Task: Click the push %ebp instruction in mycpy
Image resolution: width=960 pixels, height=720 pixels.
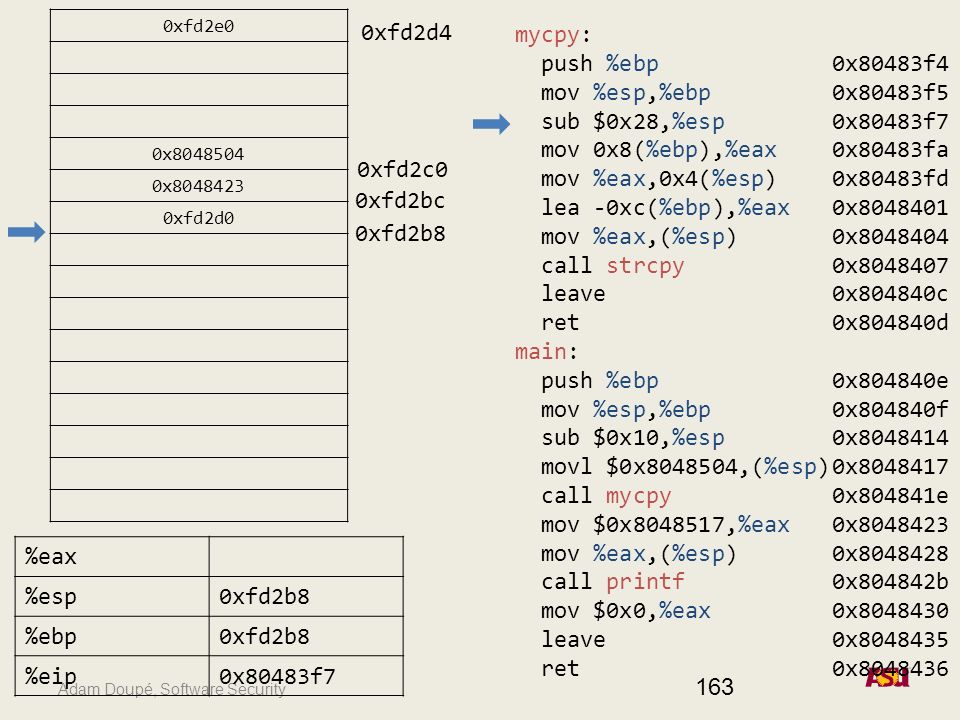Action: click(599, 64)
